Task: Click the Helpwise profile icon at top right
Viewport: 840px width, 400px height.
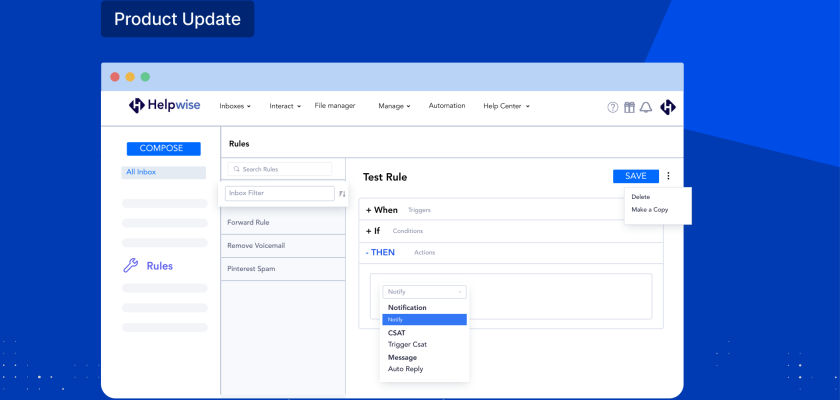Action: point(668,107)
